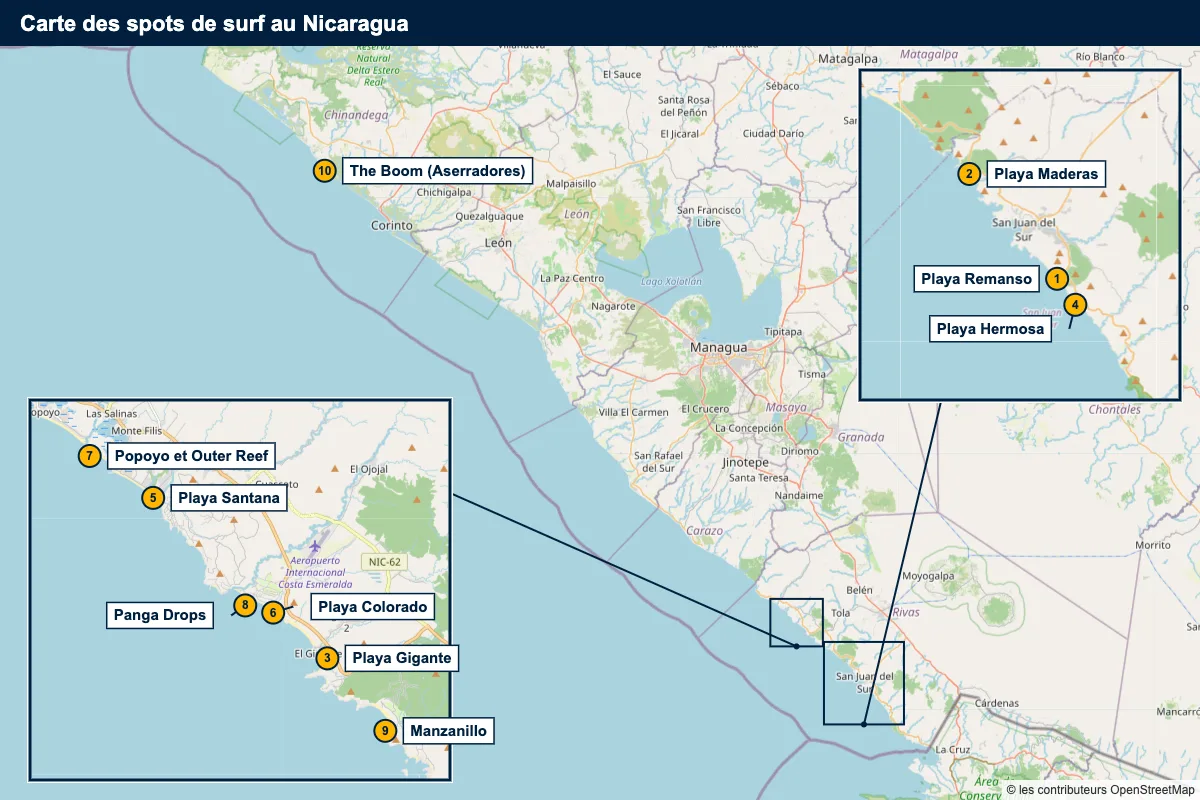Click the Chinandega place name

point(356,115)
